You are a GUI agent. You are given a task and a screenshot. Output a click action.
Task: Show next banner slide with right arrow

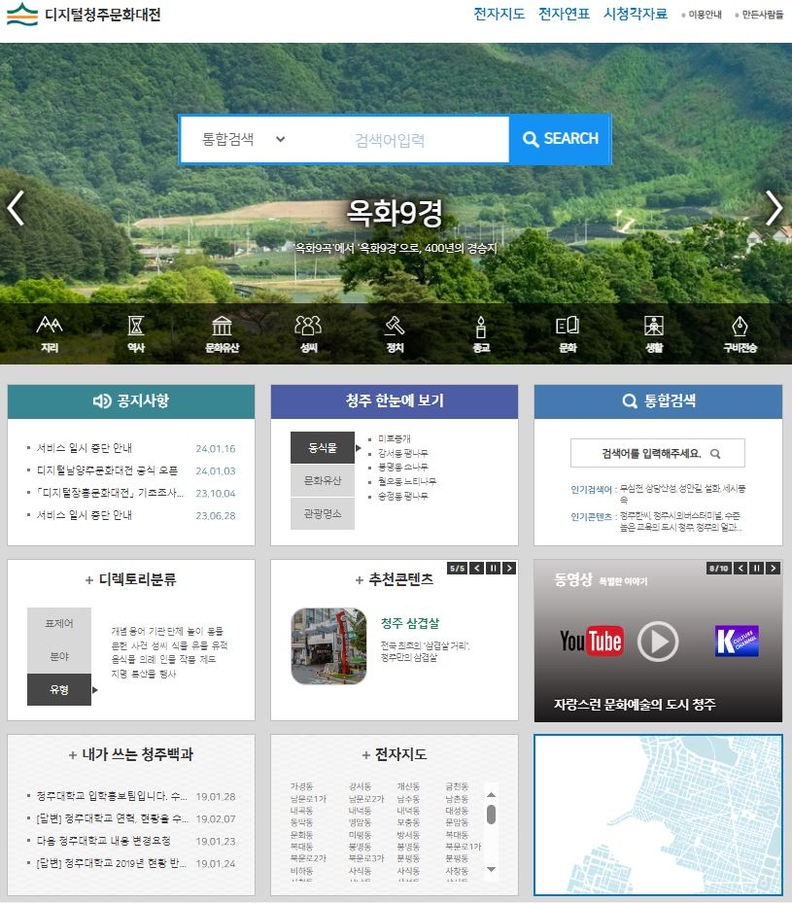tap(773, 208)
